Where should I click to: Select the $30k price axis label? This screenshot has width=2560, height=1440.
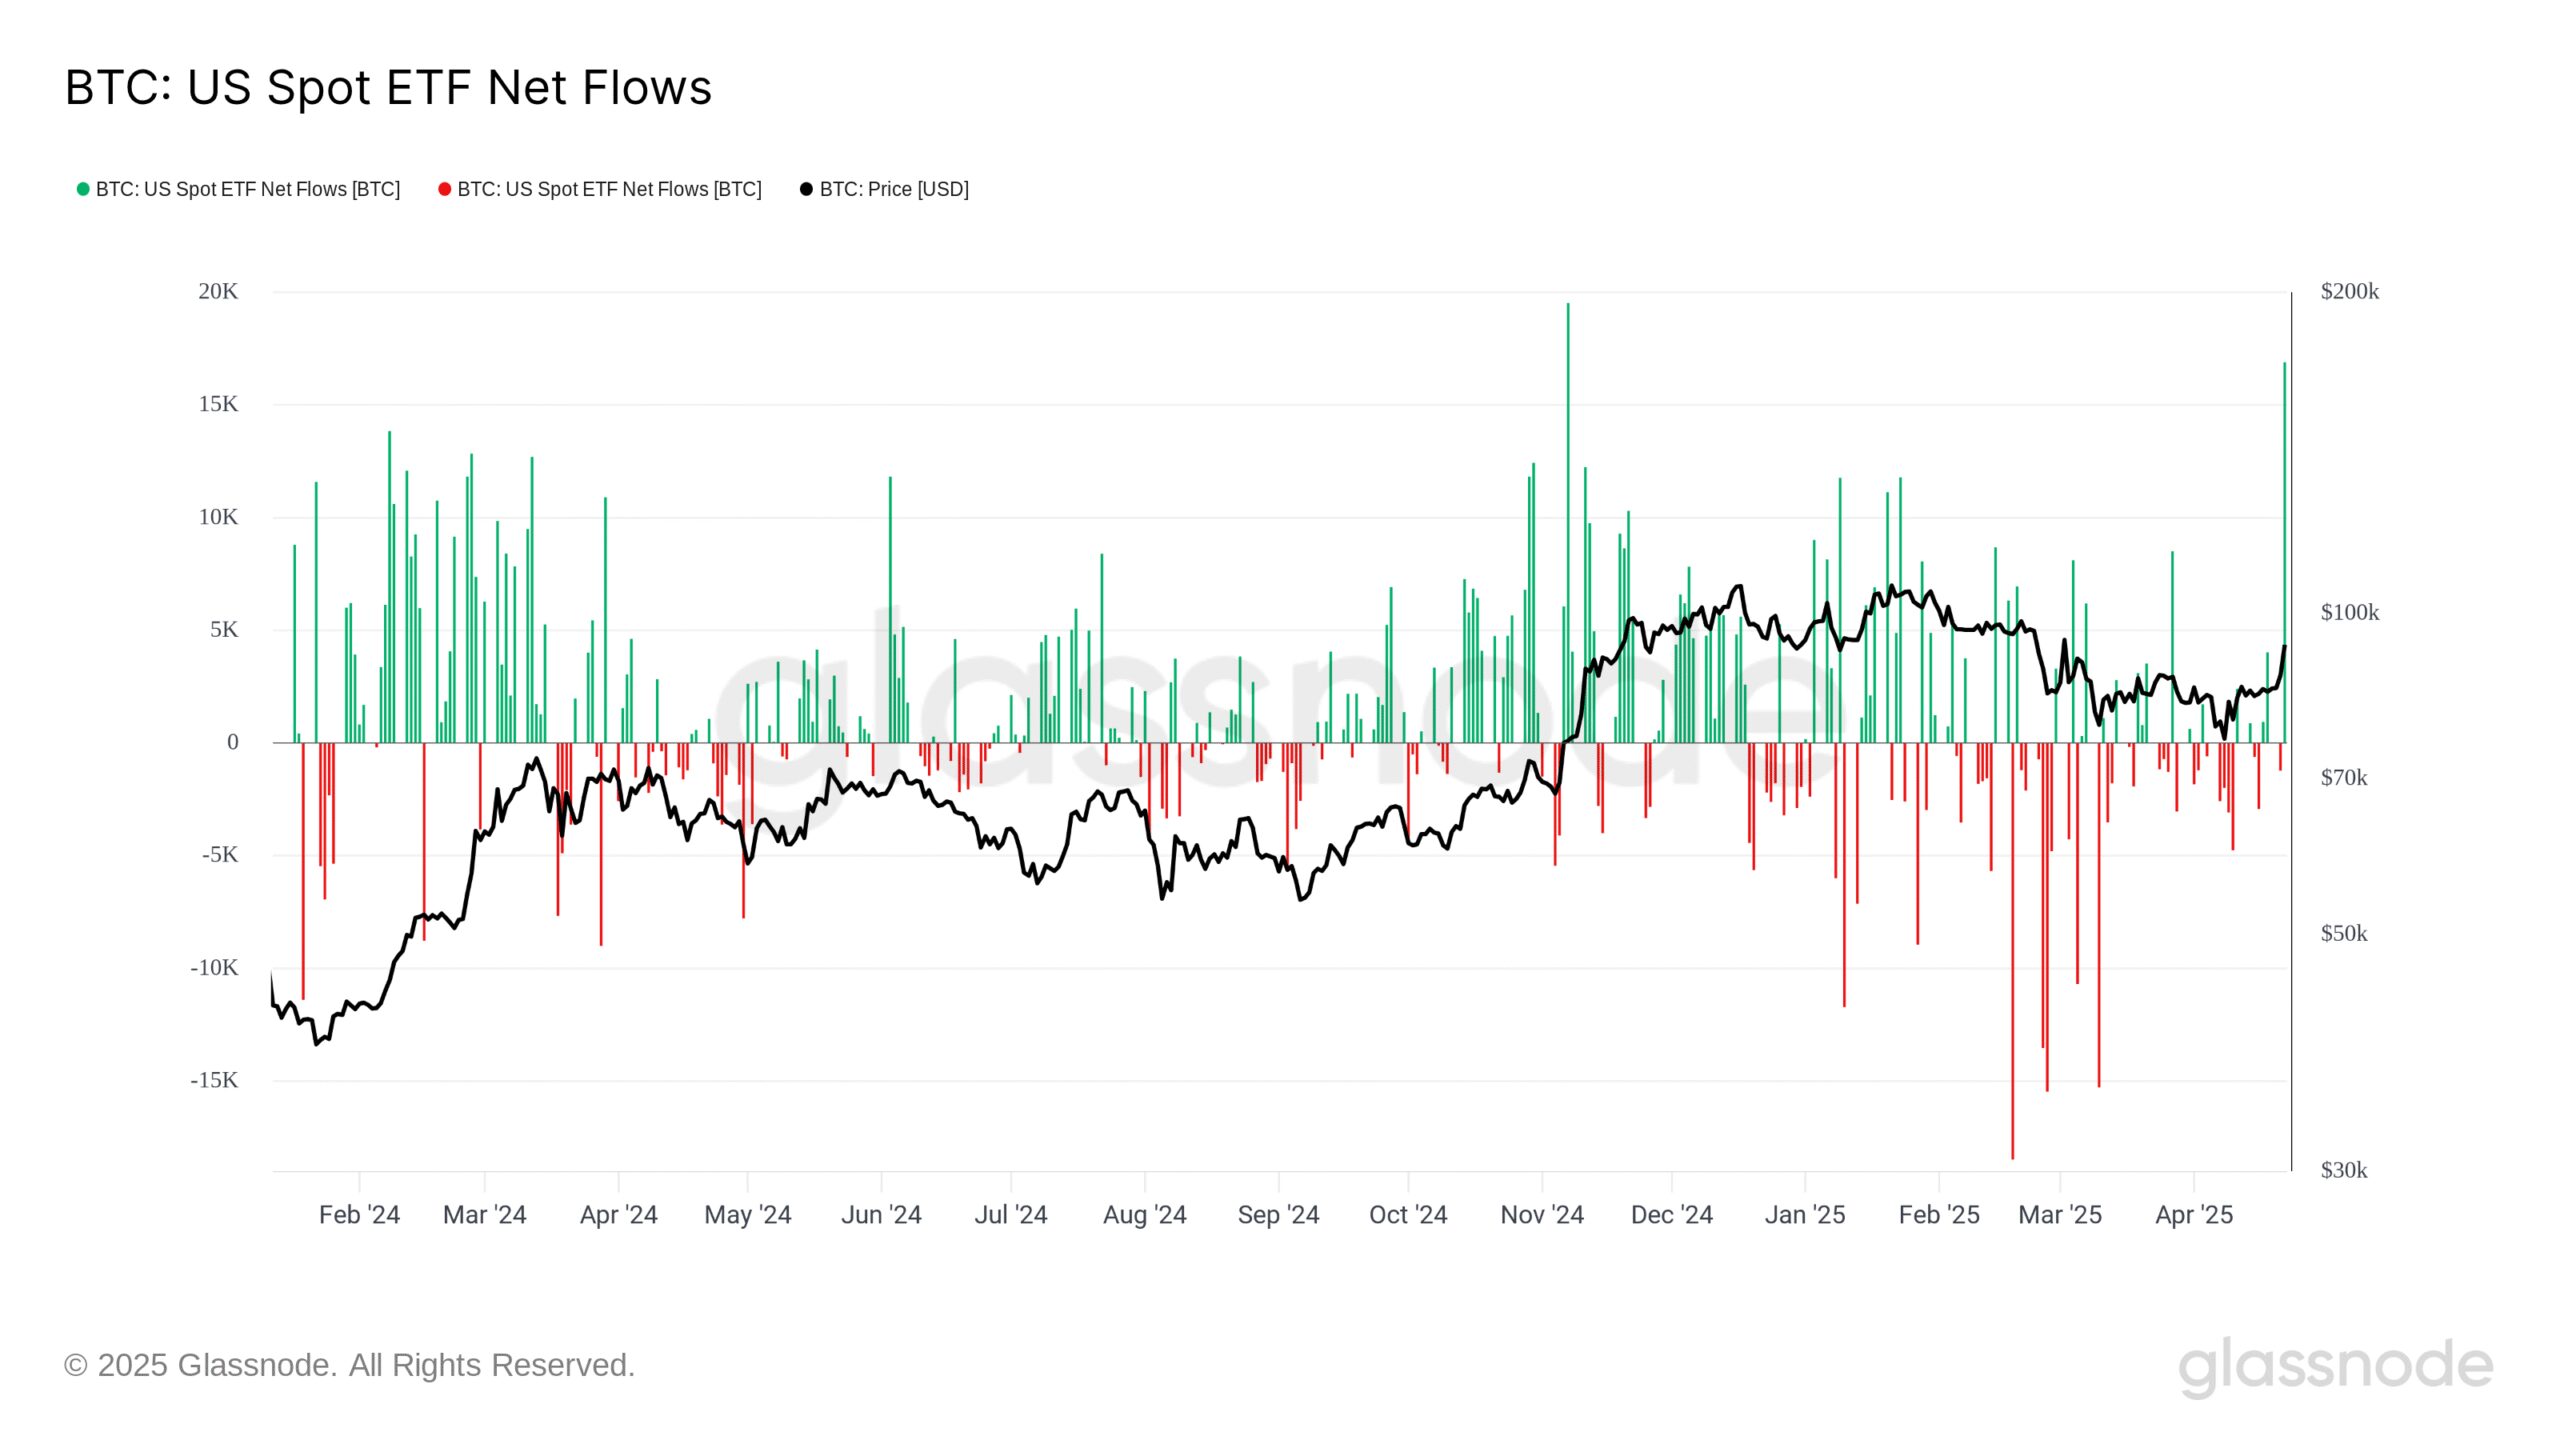point(2343,1170)
